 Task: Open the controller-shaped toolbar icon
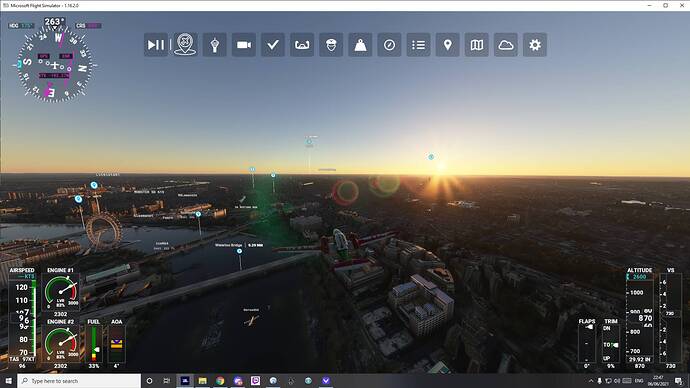click(x=301, y=45)
